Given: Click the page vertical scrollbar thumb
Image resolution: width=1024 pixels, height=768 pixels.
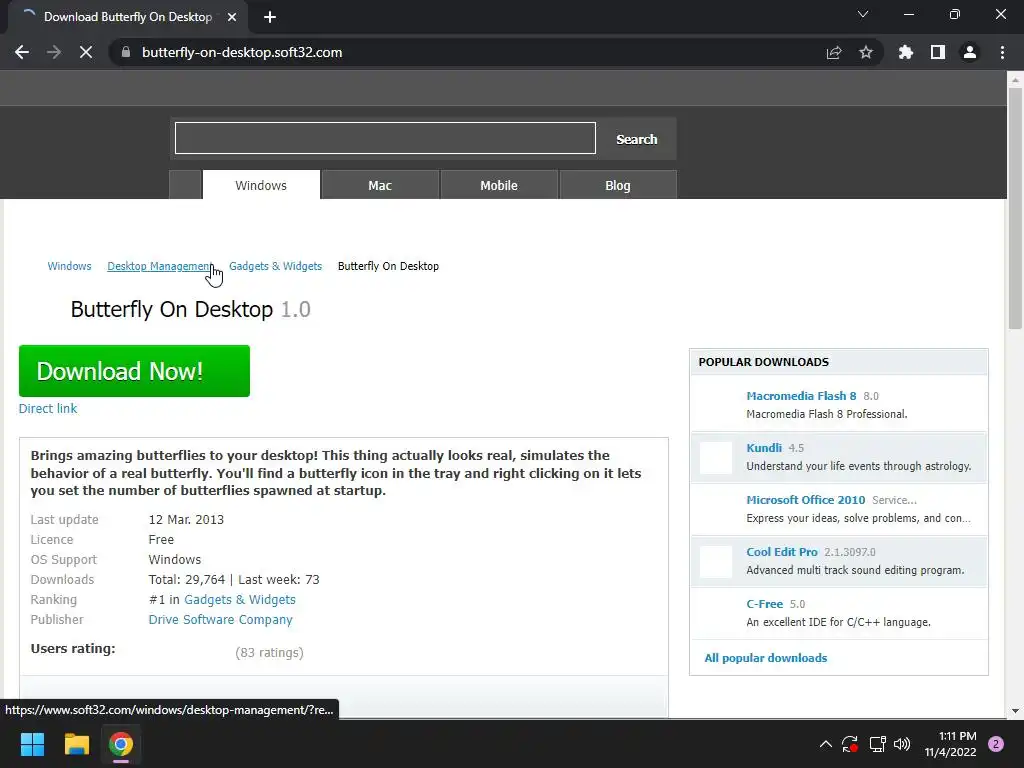Looking at the screenshot, I should [x=1015, y=209].
